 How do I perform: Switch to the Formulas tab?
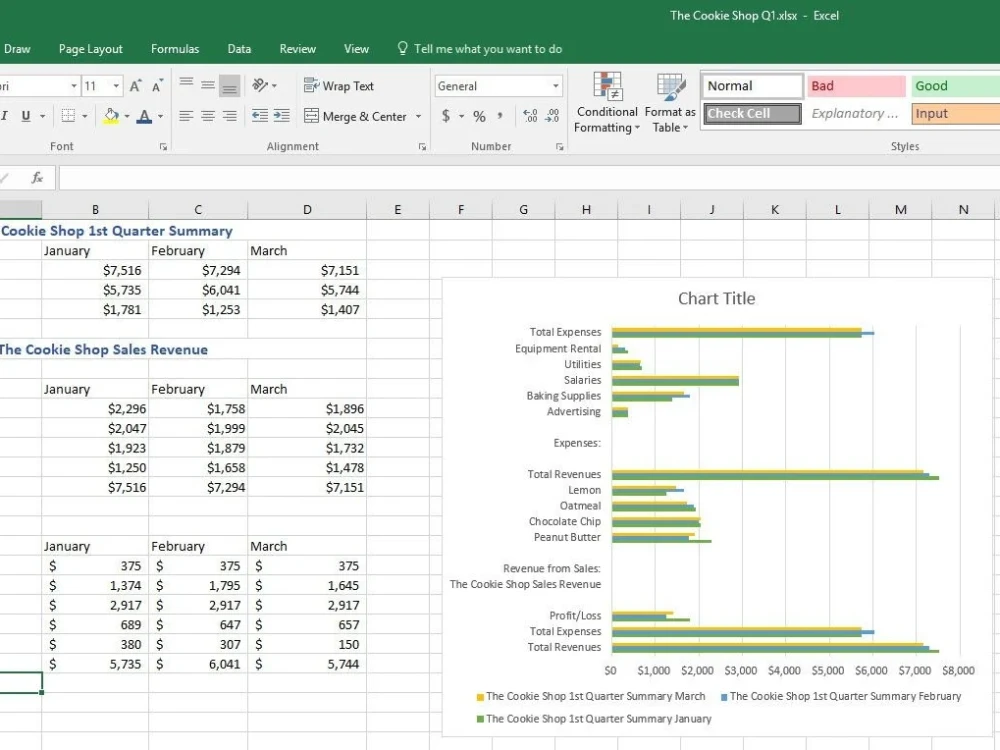click(x=175, y=48)
